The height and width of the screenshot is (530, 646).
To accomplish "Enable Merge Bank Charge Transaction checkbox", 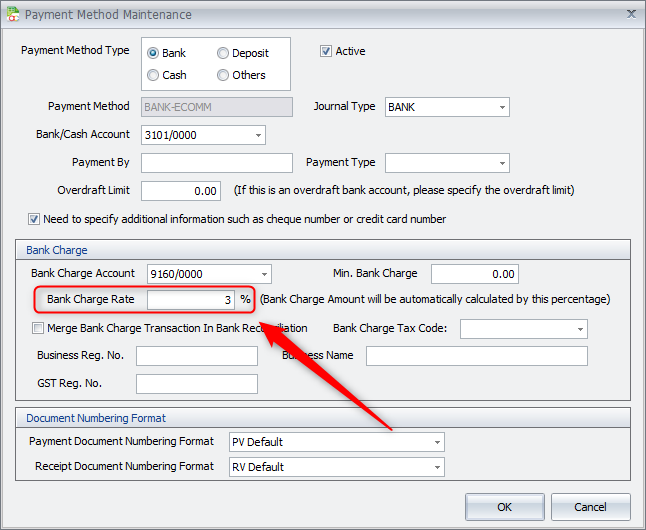I will [38, 328].
